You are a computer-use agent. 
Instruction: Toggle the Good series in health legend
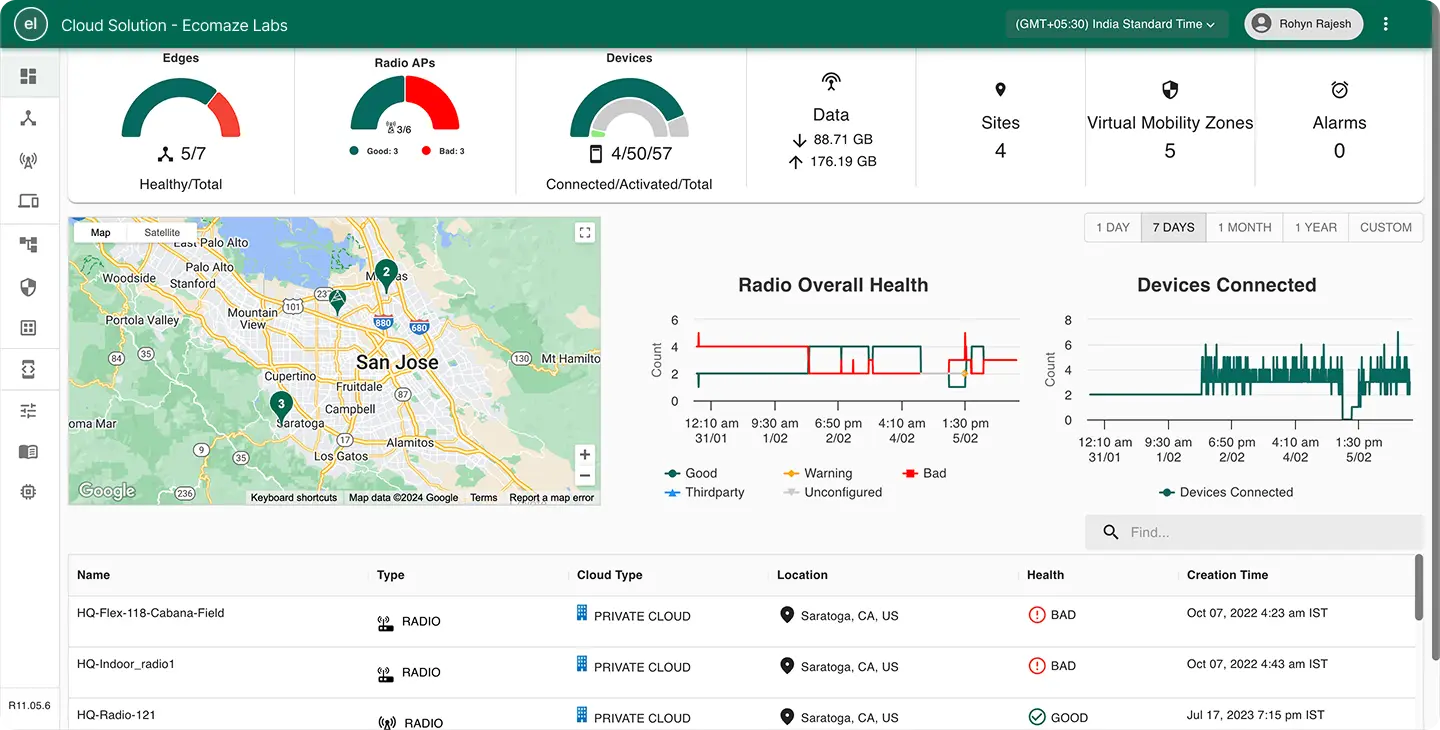[691, 473]
